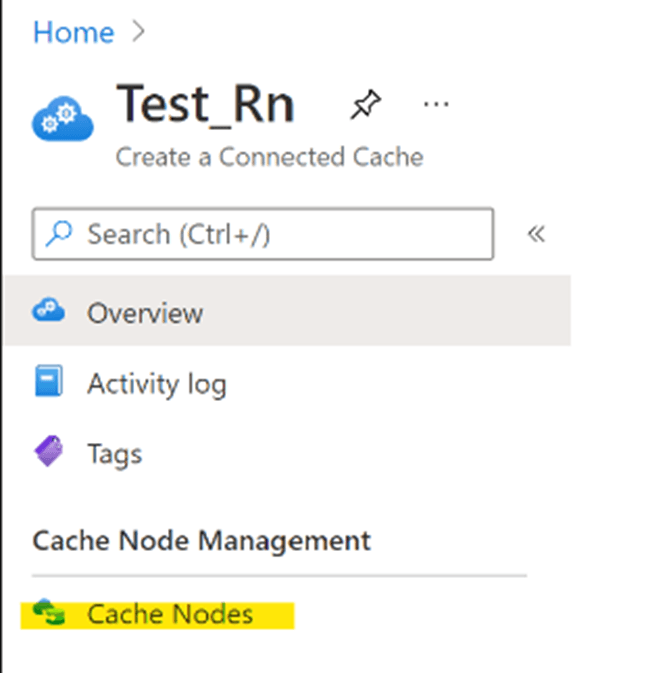Click the Cache Node Management section header

[201, 540]
